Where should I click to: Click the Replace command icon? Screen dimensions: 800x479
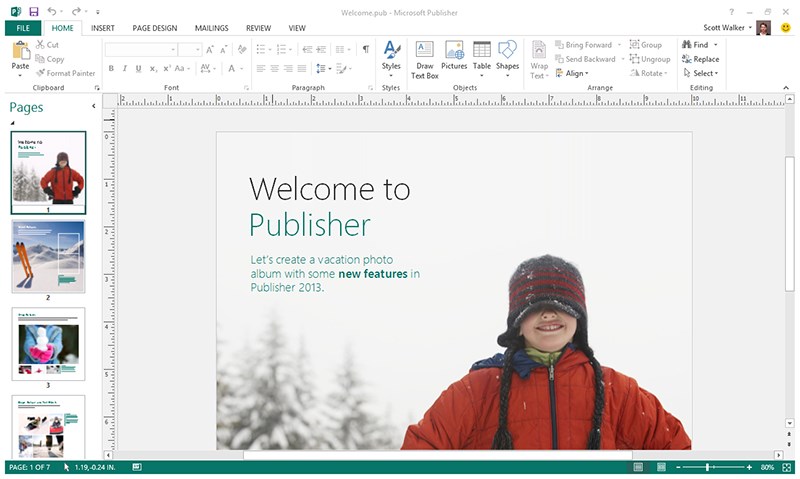point(700,59)
